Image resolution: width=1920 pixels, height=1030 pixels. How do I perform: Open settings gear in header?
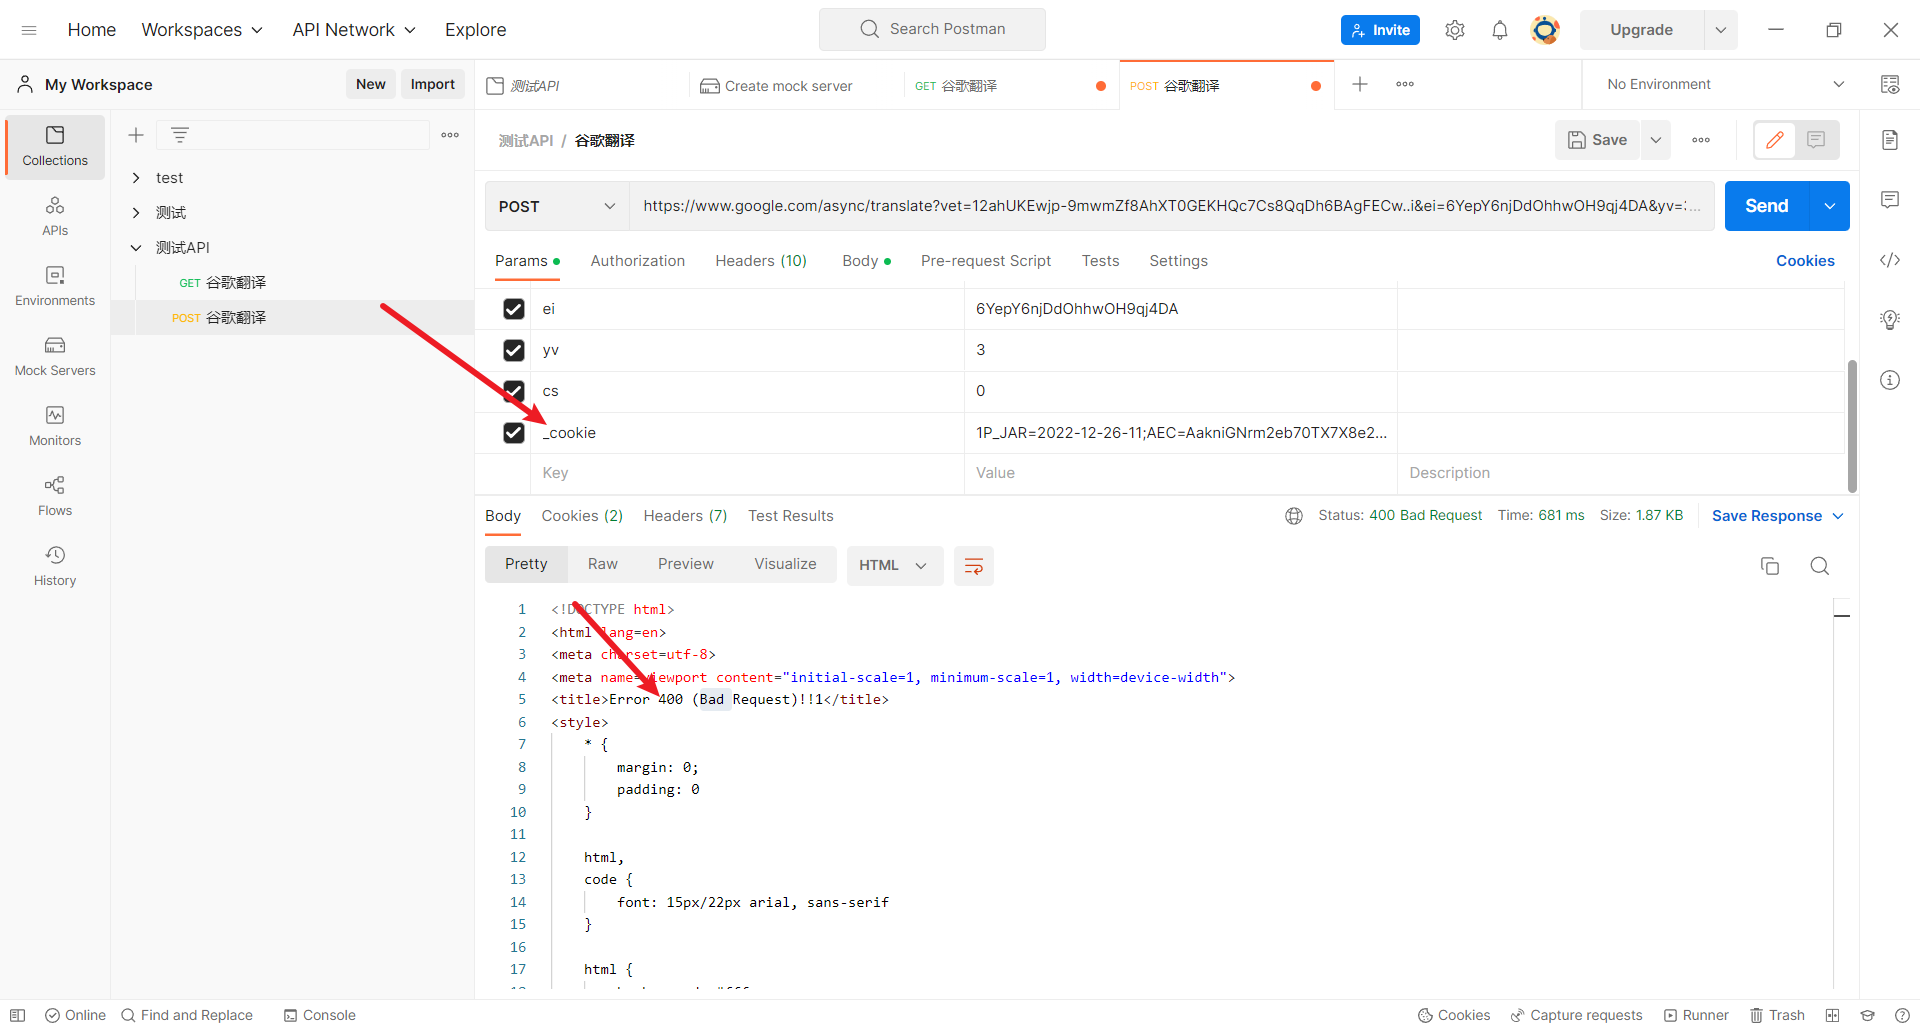(1454, 30)
